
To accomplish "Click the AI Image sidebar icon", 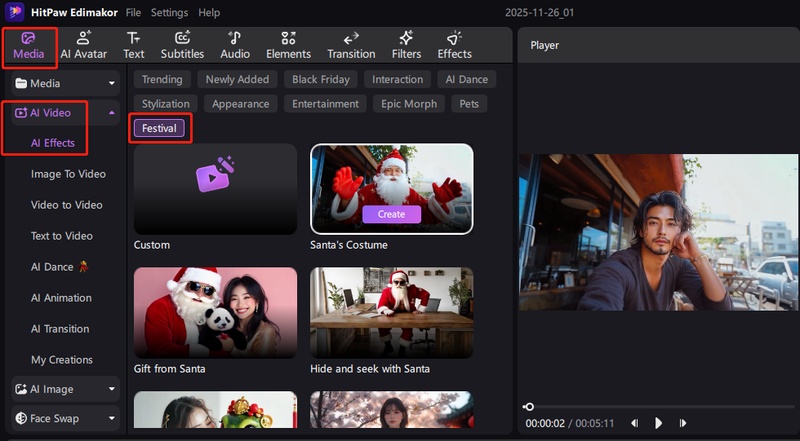I will pyautogui.click(x=21, y=389).
